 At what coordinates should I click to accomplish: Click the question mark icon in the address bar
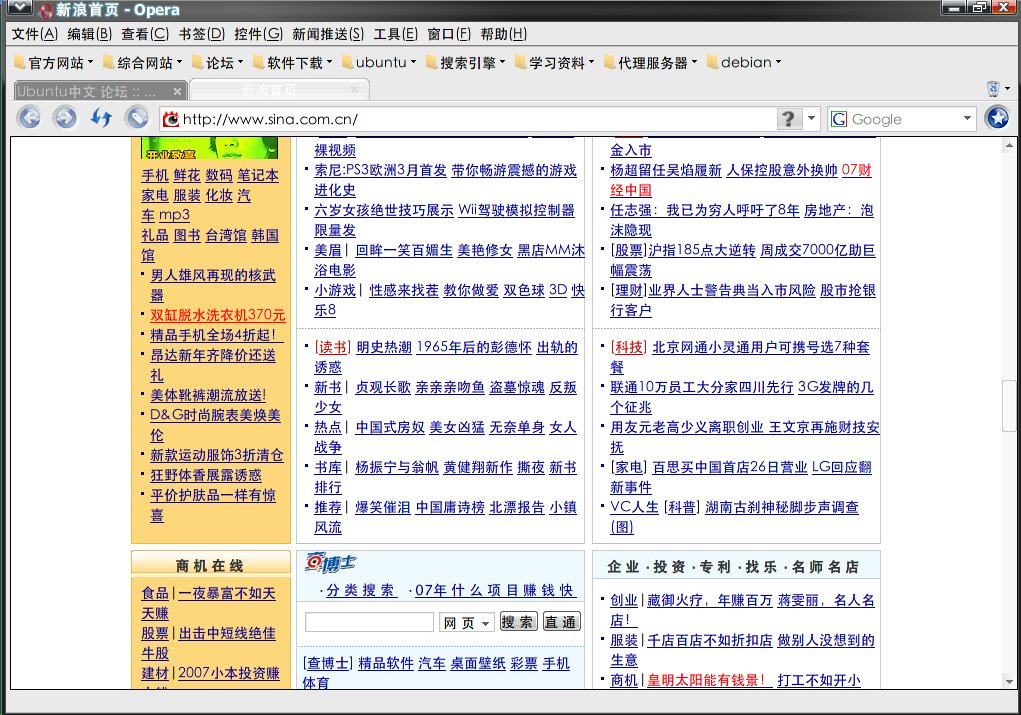pos(788,119)
